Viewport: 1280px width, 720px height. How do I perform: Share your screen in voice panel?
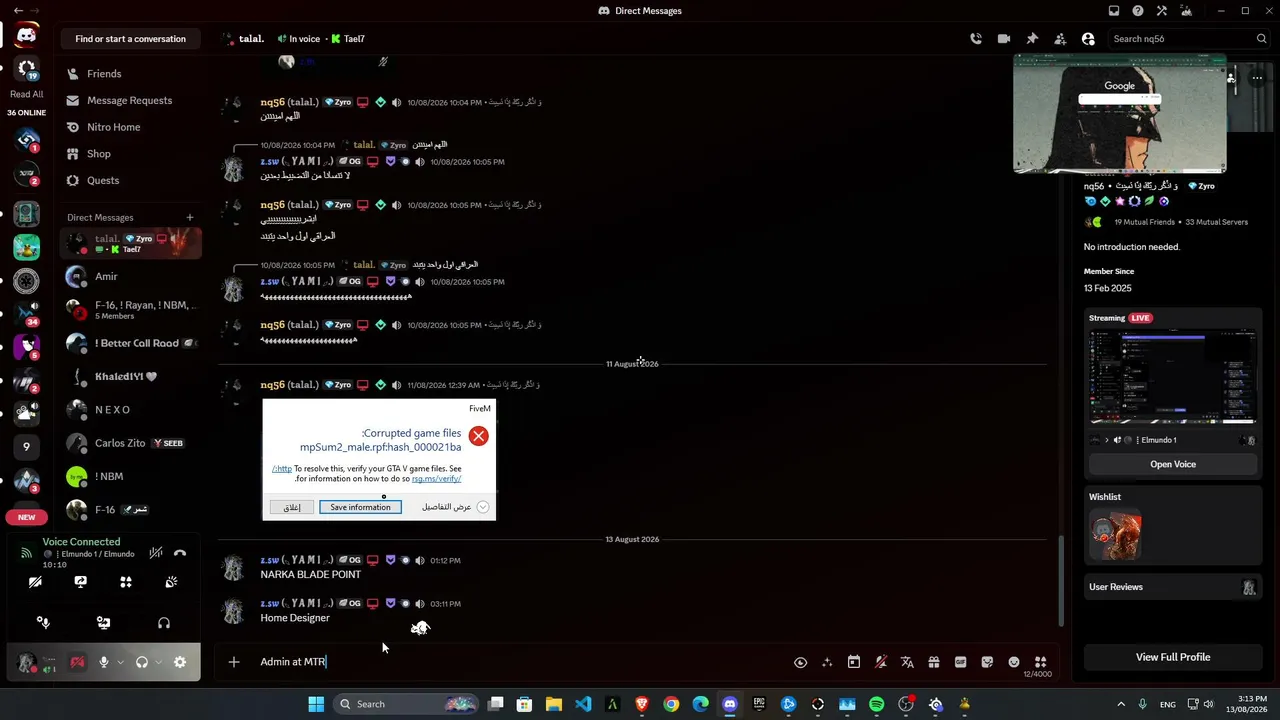pyautogui.click(x=81, y=582)
